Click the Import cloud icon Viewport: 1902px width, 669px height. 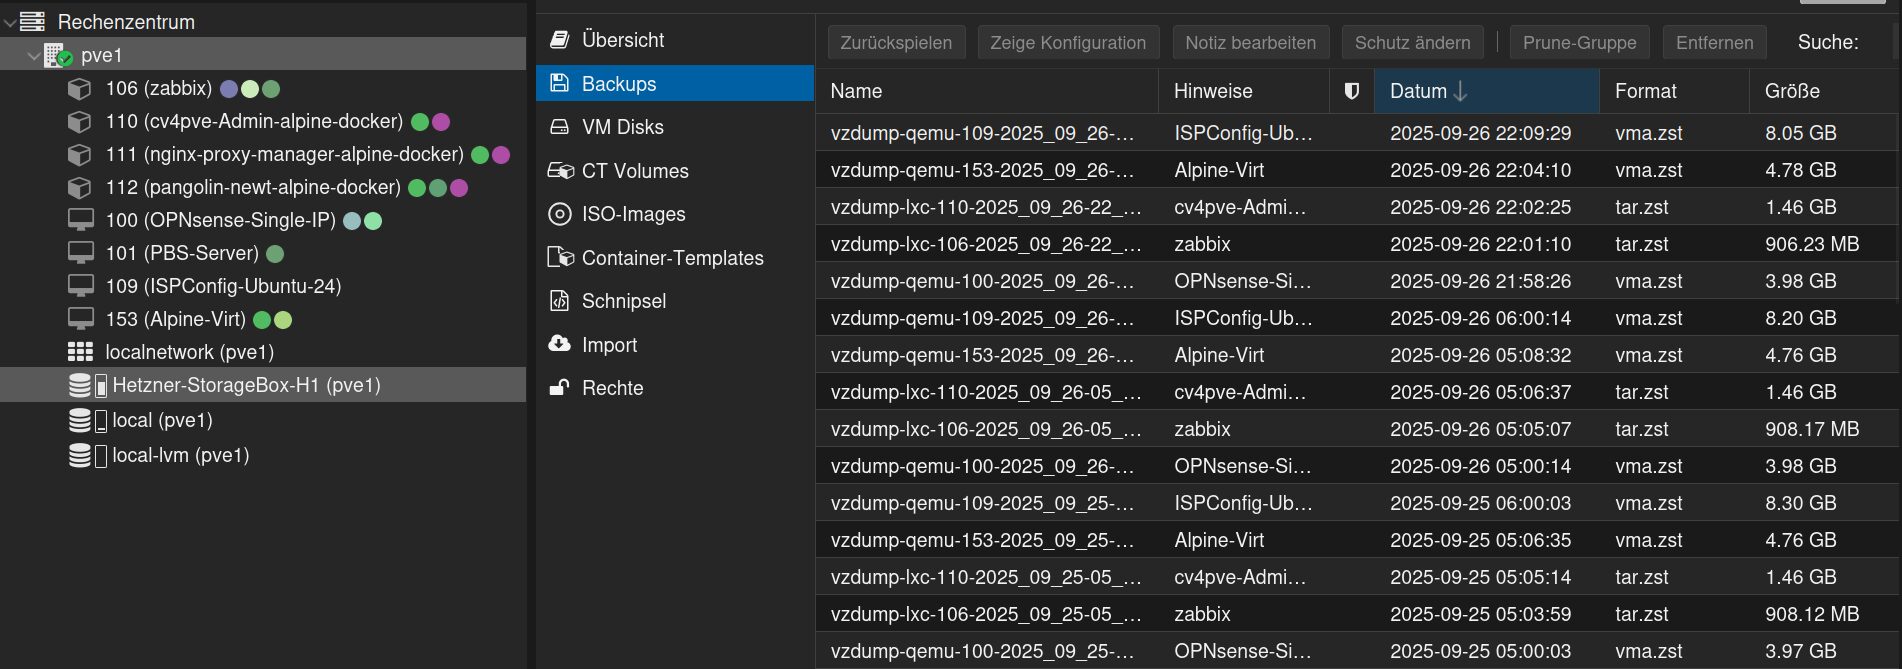tap(560, 344)
